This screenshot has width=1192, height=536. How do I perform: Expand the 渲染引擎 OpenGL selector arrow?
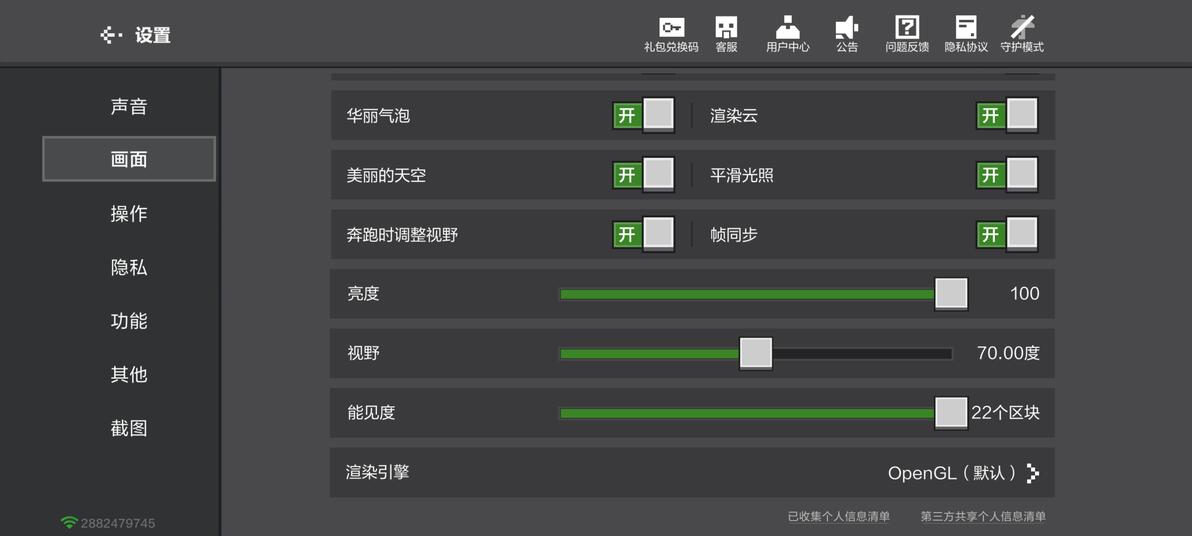pos(1032,473)
